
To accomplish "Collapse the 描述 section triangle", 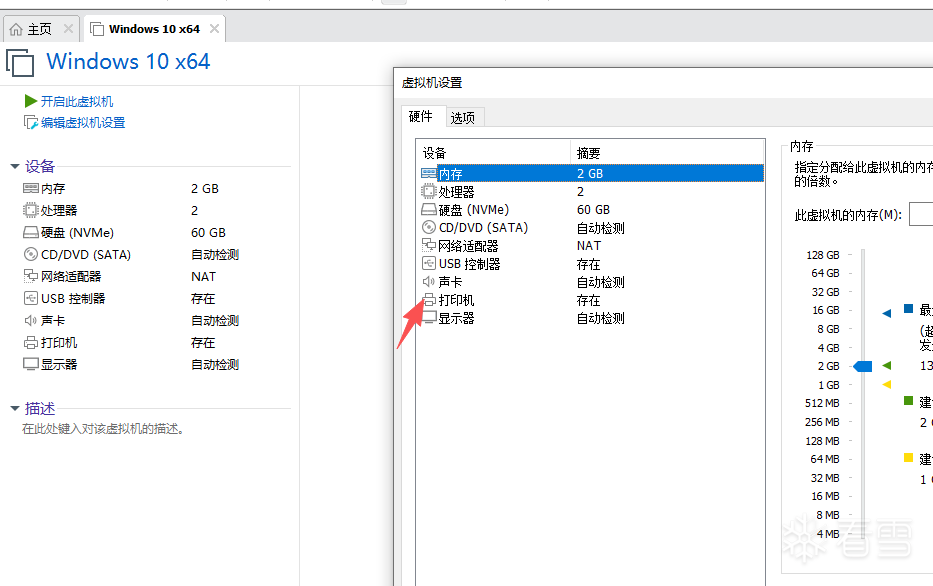I will tap(15, 409).
